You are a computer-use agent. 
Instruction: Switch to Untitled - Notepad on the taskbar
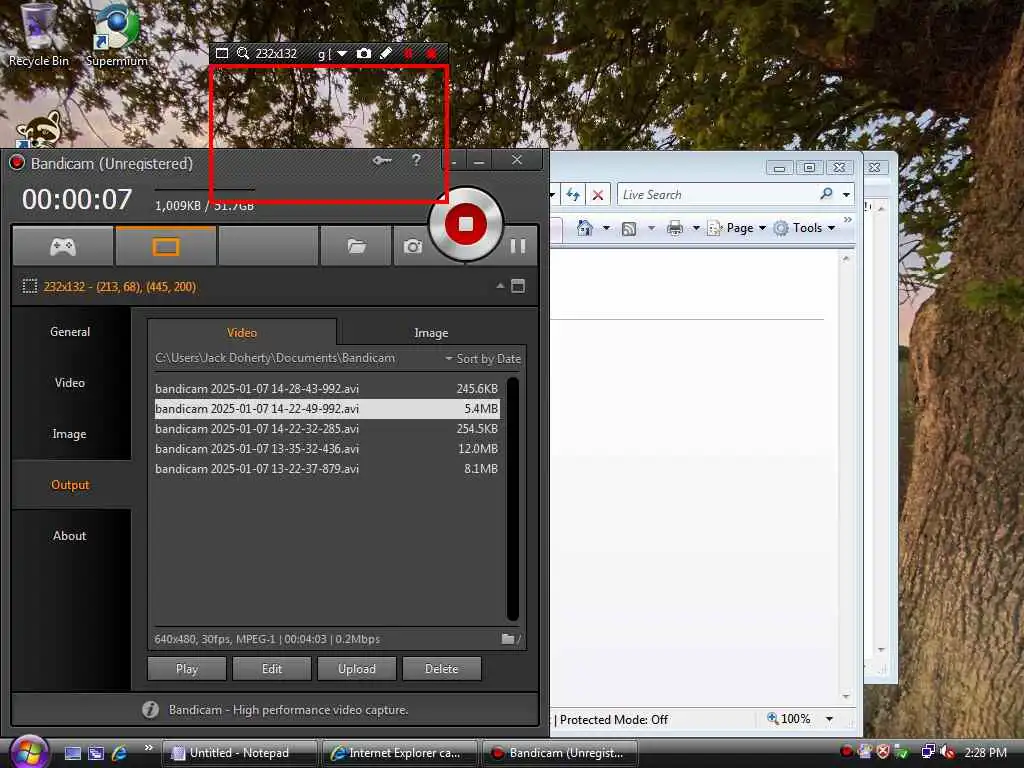click(x=239, y=753)
